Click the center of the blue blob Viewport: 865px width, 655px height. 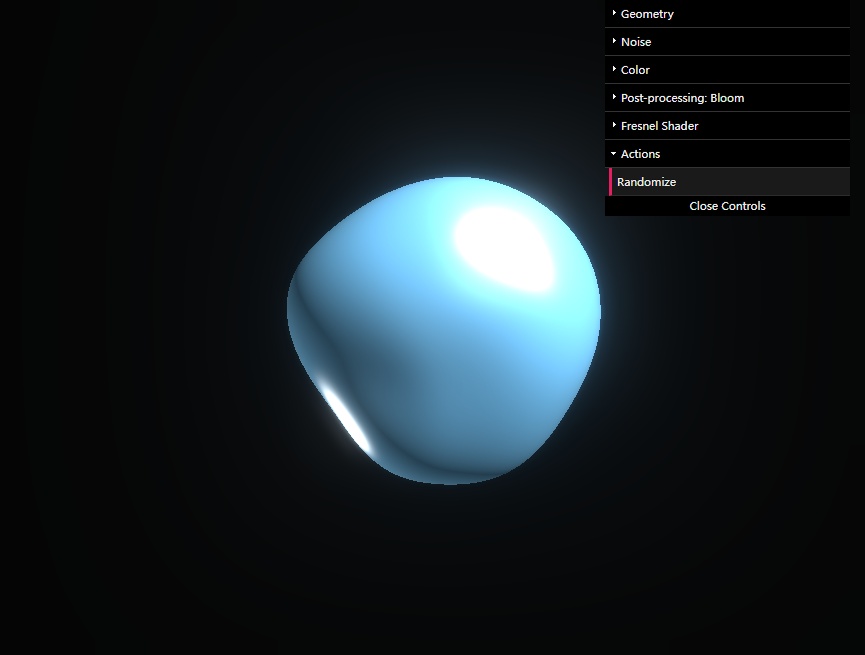click(x=444, y=330)
